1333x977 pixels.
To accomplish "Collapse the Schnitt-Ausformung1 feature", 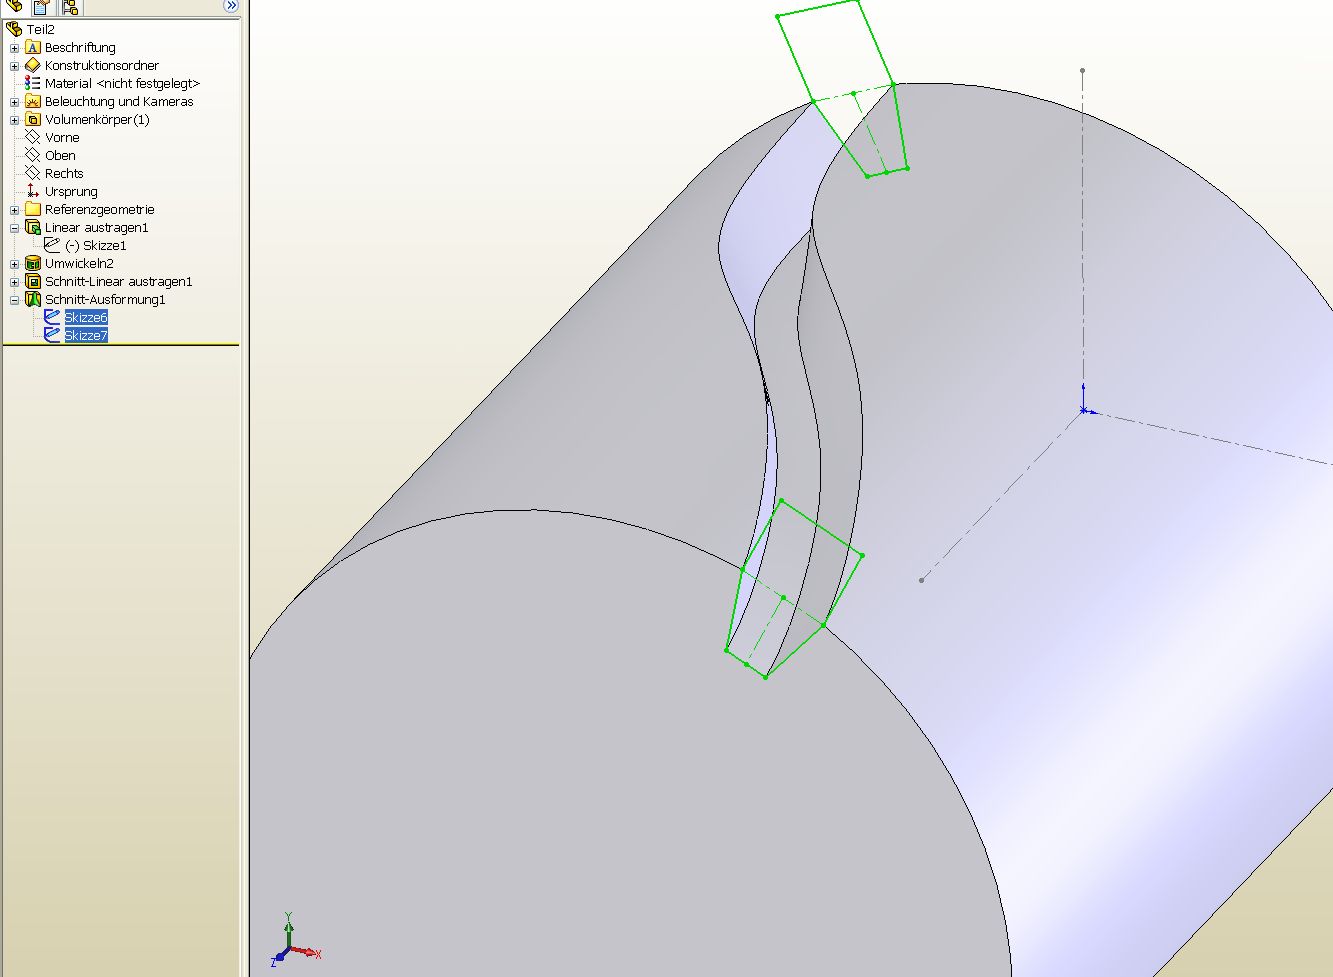I will [x=14, y=300].
